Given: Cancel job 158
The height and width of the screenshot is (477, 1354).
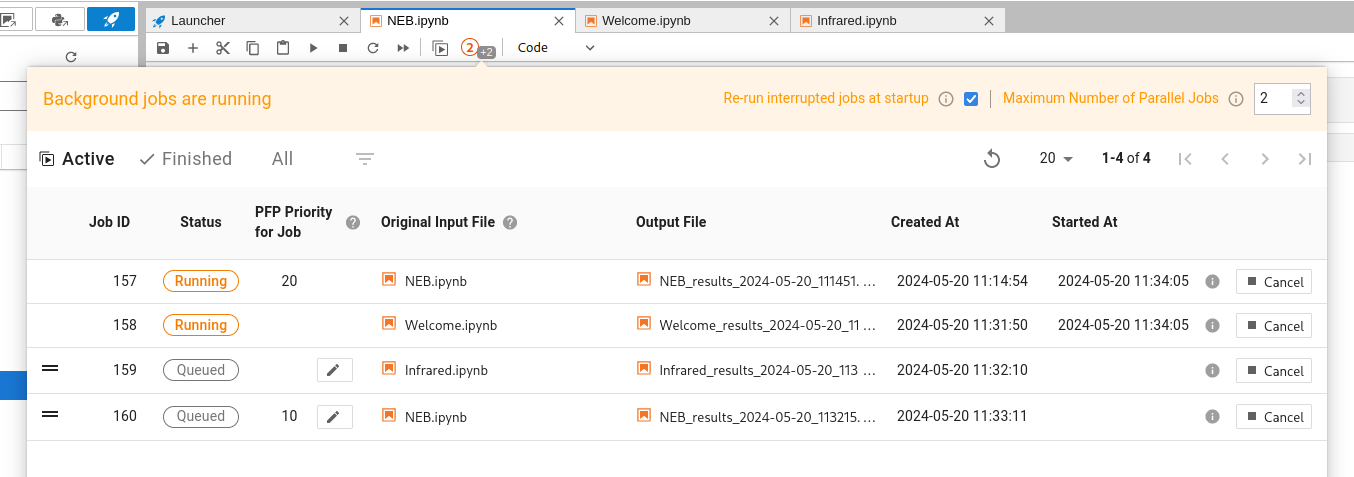Looking at the screenshot, I should 1274,326.
